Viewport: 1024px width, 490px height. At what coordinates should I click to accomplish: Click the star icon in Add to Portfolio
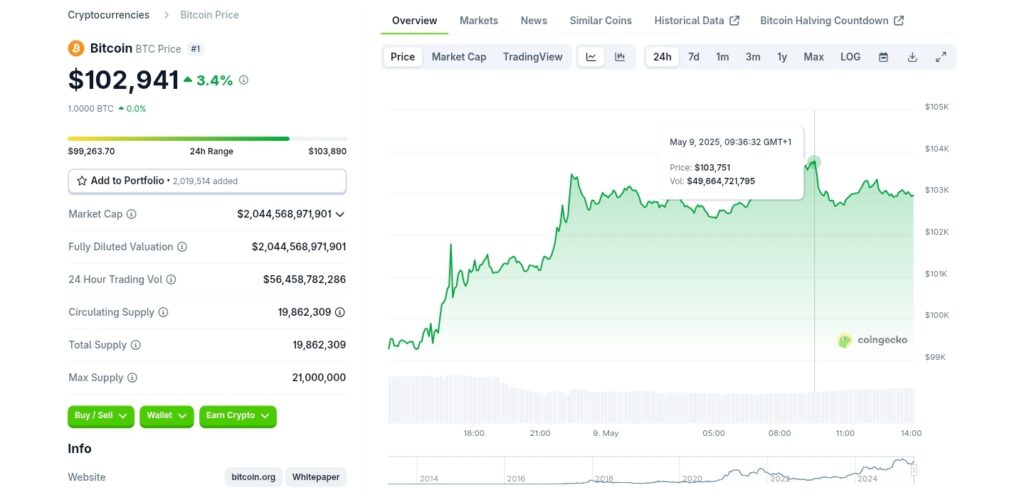[x=82, y=181]
